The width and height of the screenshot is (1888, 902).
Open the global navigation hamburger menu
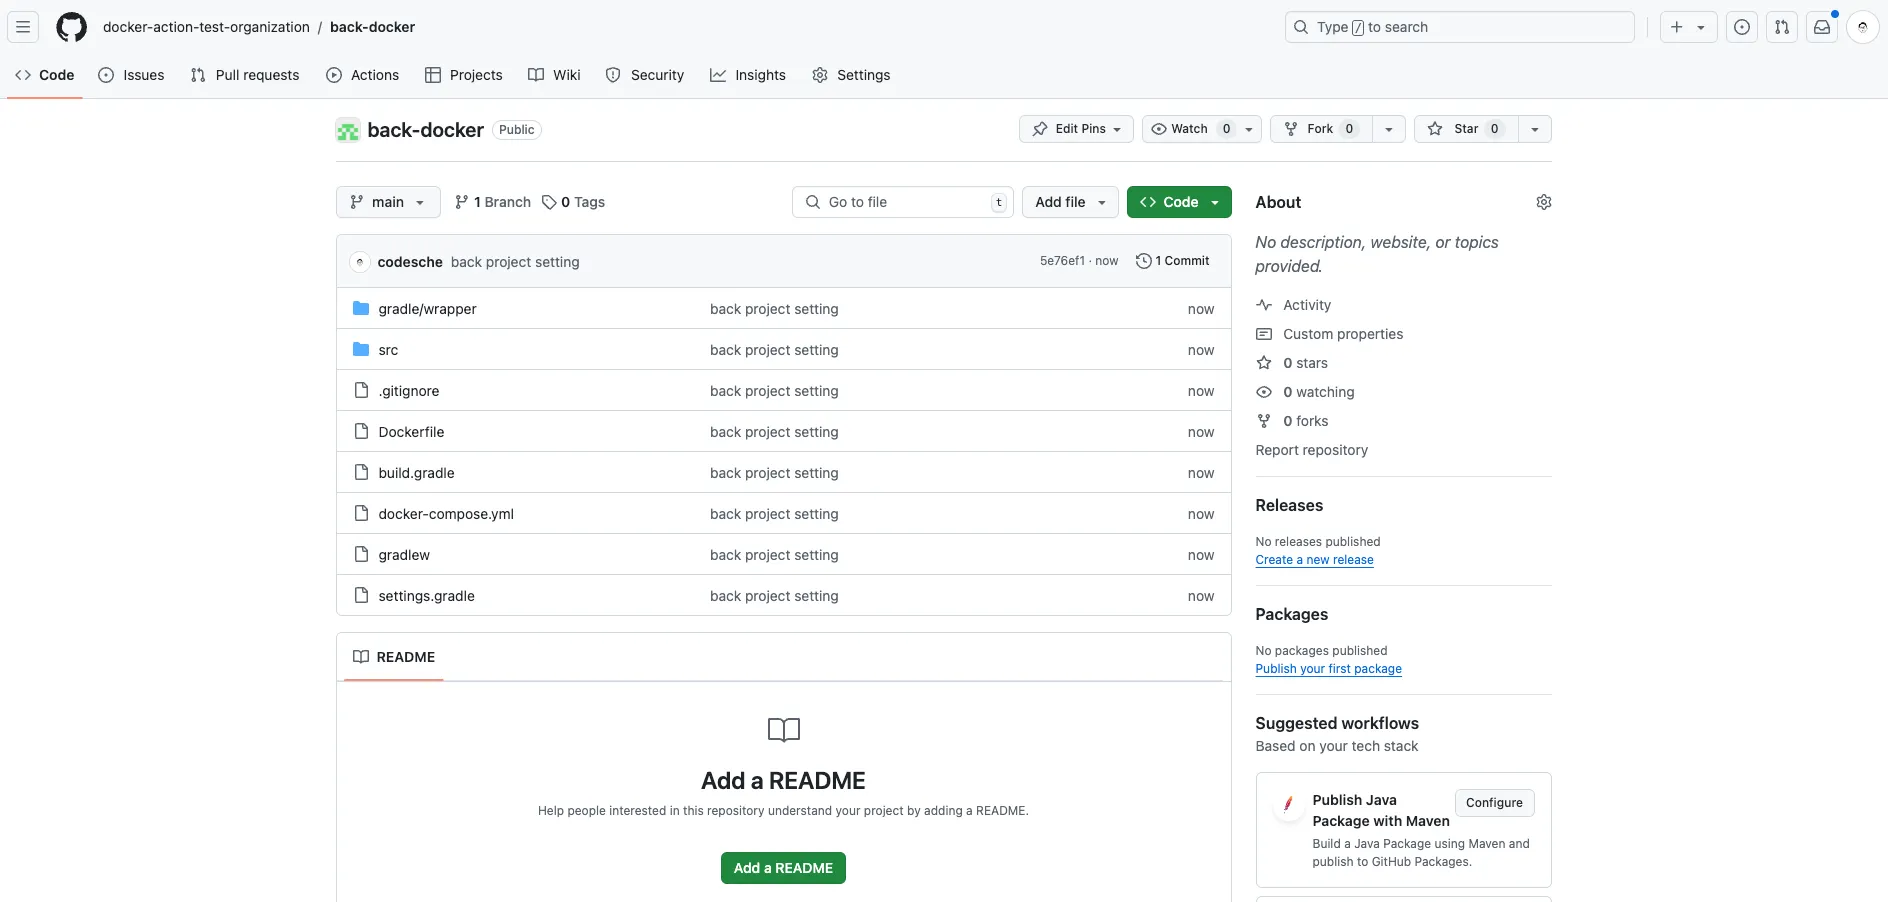click(x=23, y=27)
